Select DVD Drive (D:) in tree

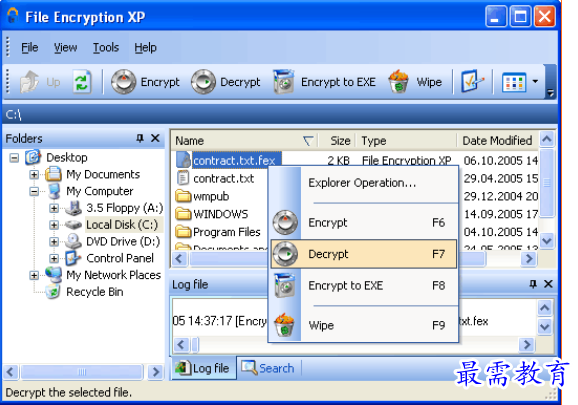coord(123,242)
